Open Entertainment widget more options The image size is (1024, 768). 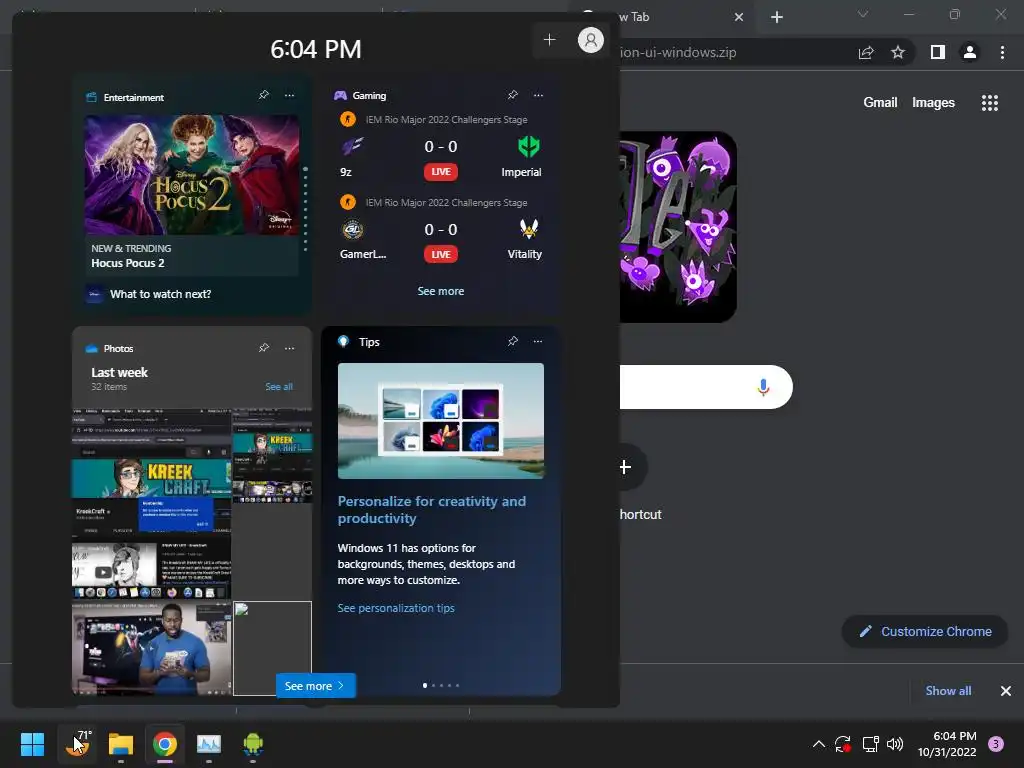click(289, 95)
